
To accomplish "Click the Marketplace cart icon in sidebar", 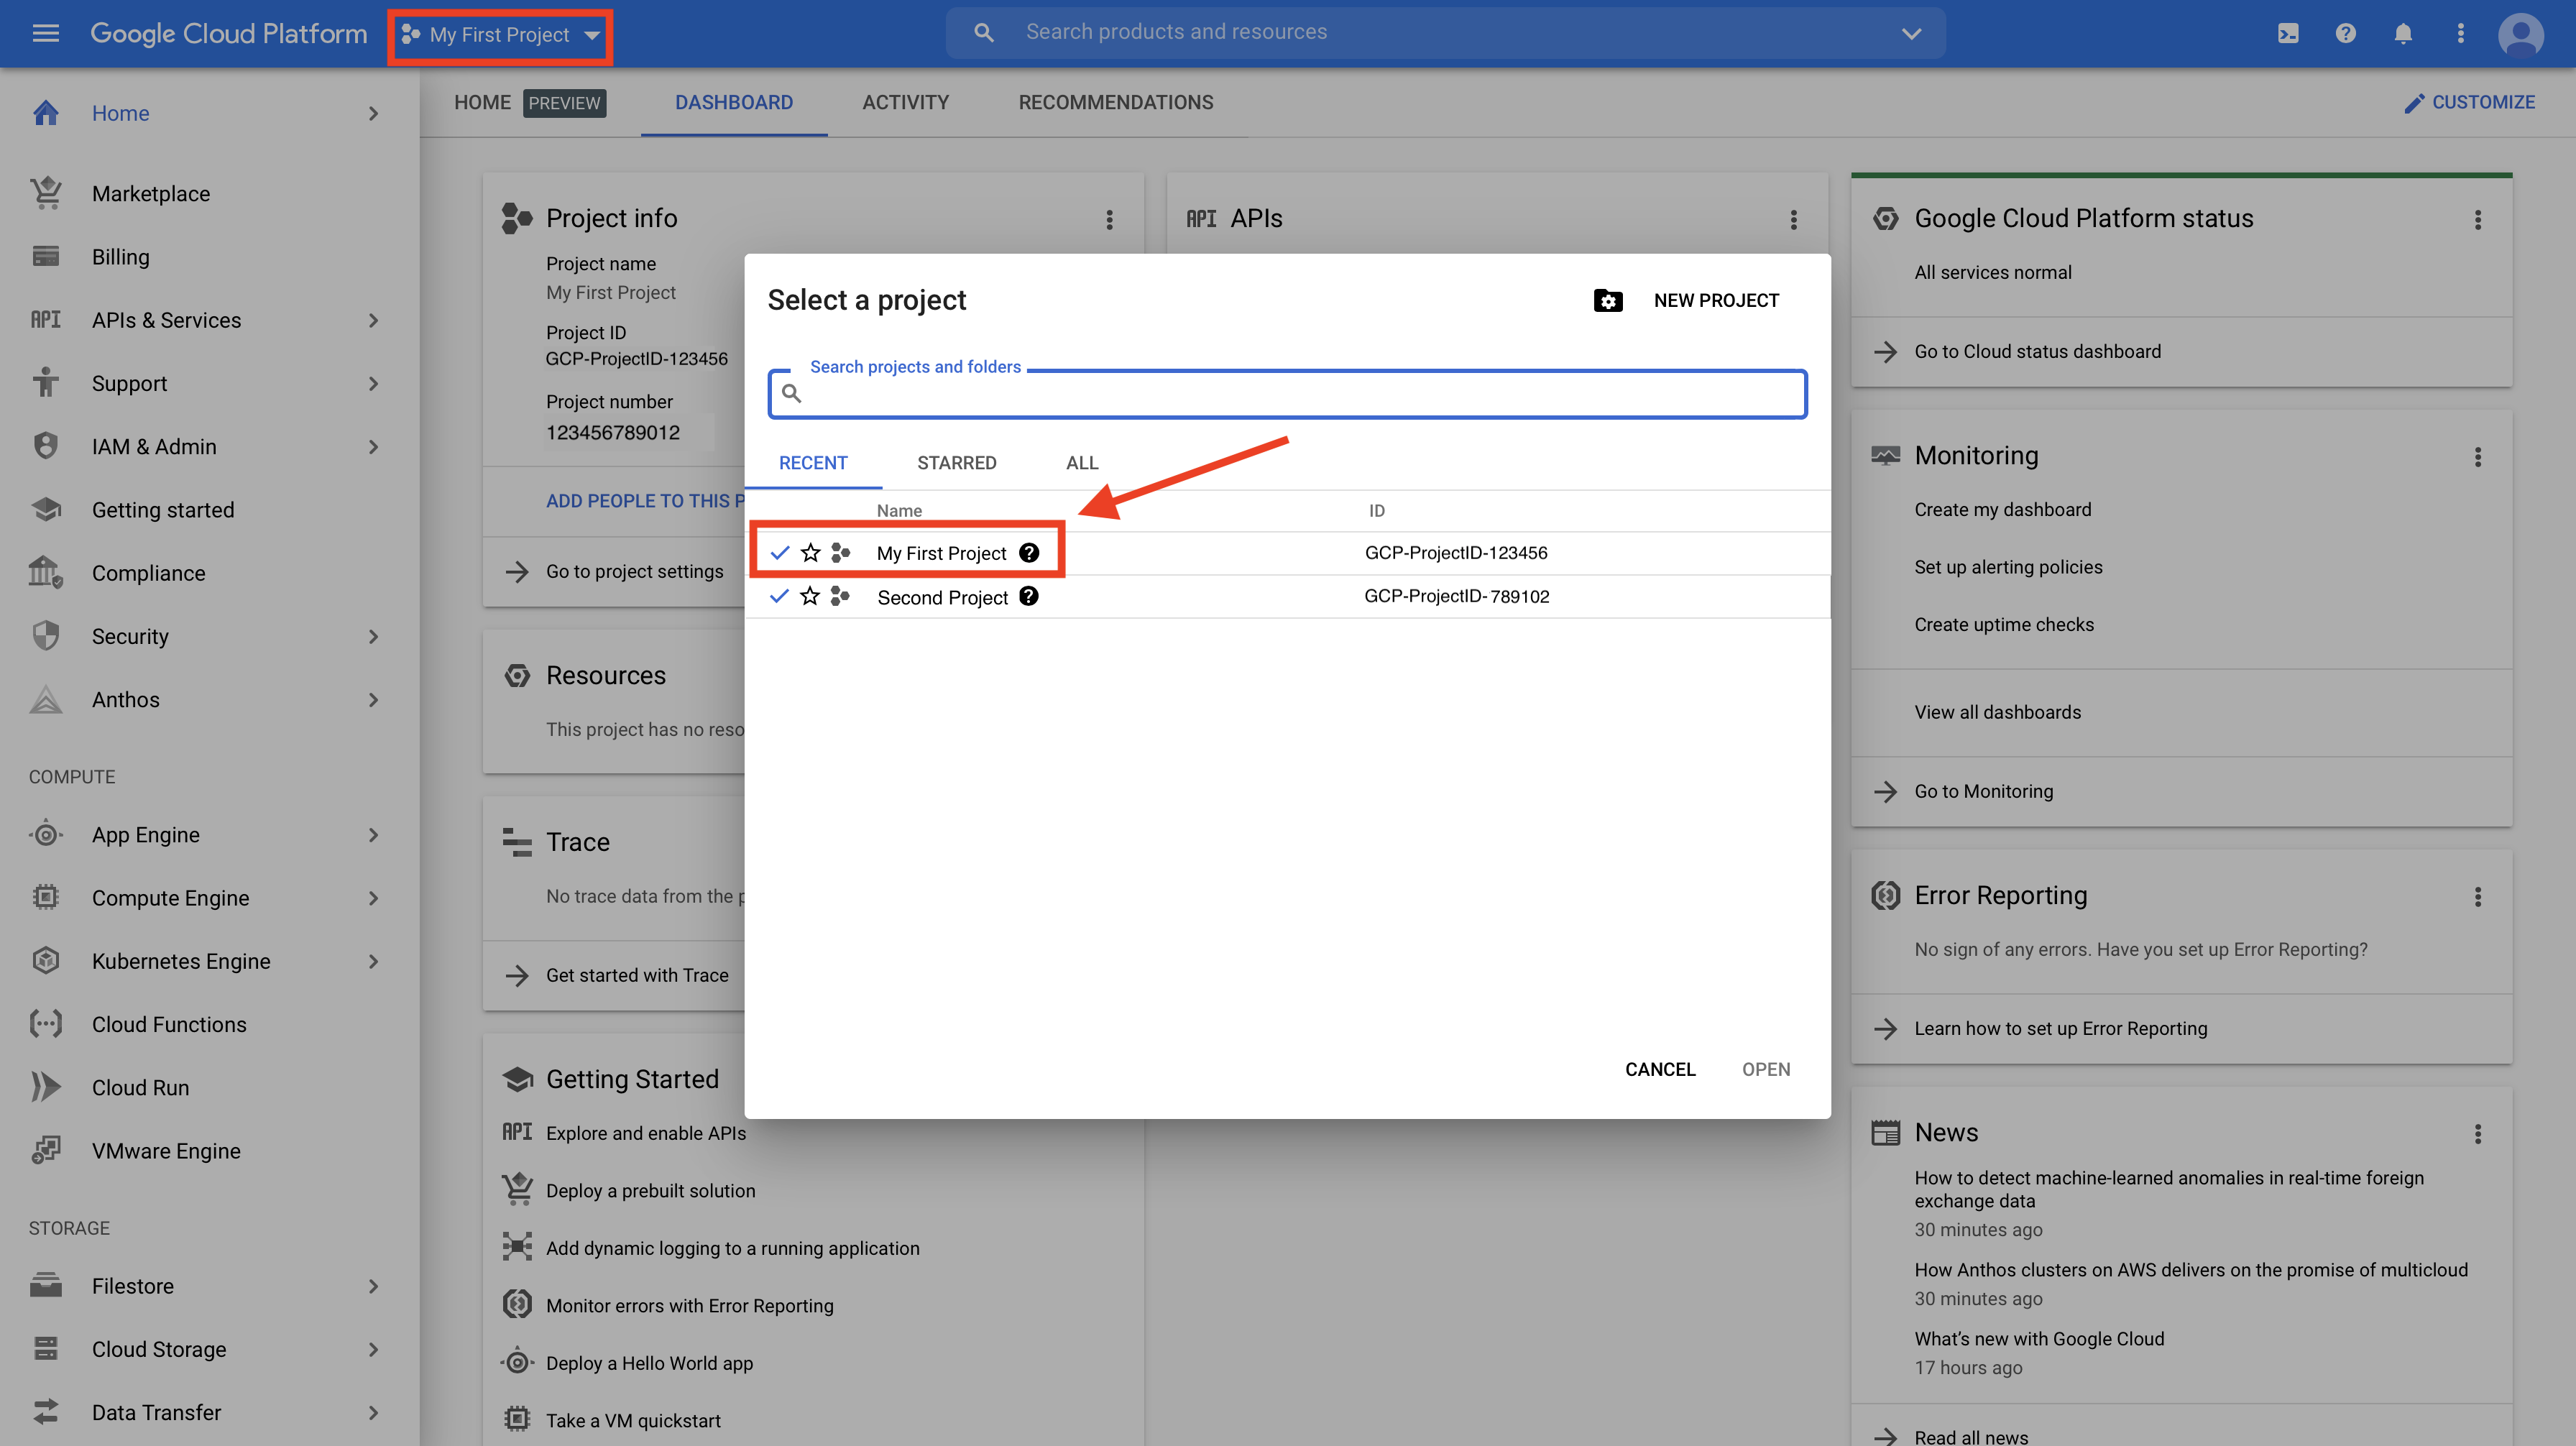I will 46,193.
